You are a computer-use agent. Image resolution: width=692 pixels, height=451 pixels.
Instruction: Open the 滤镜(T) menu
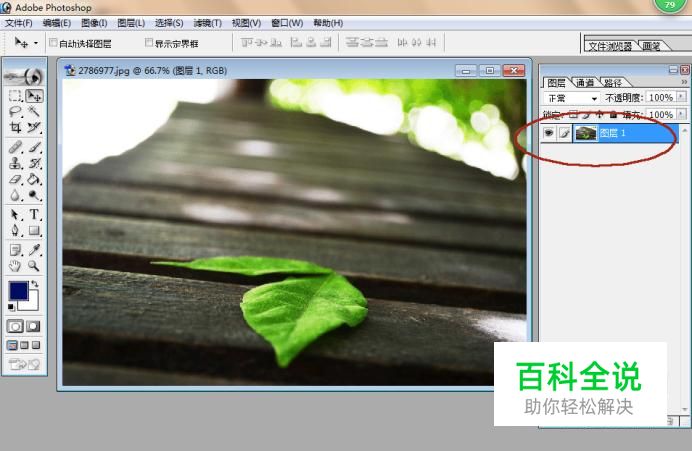207,23
